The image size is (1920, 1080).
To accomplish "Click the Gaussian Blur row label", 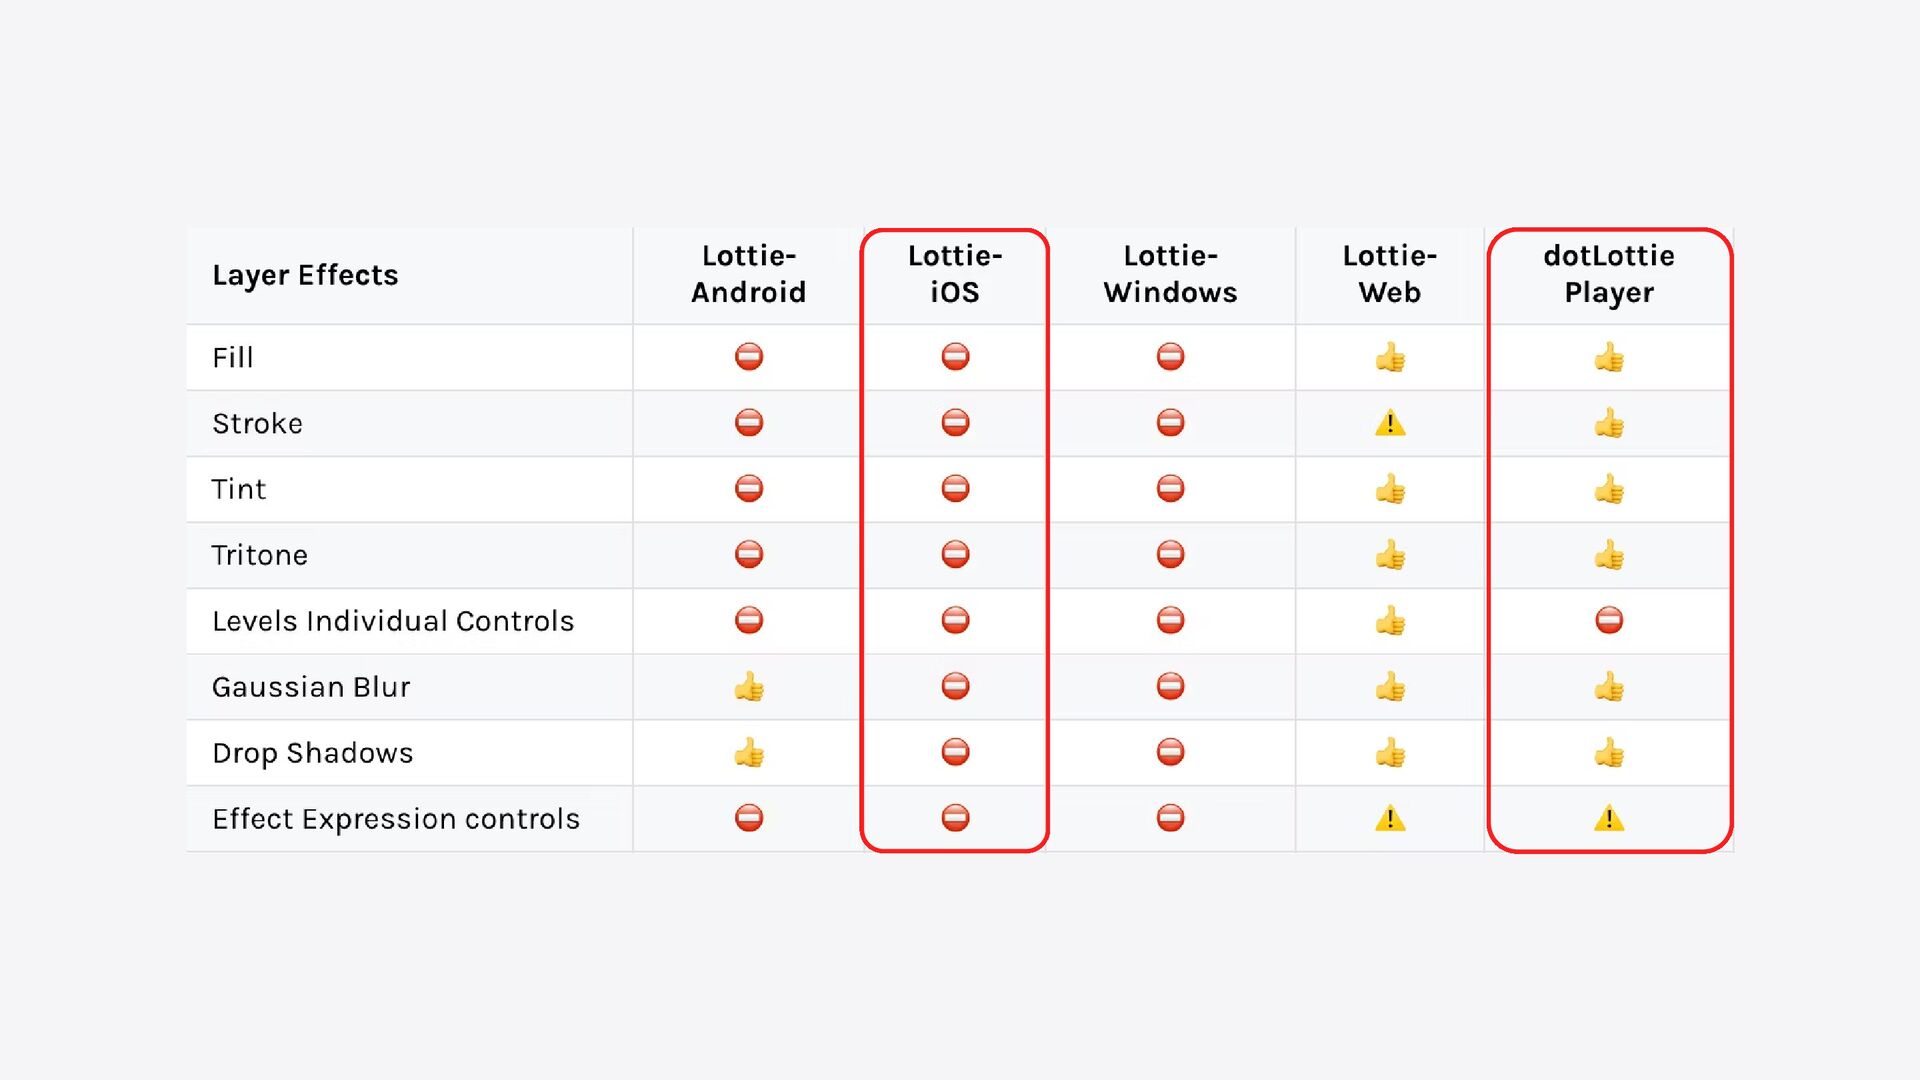I will [311, 687].
